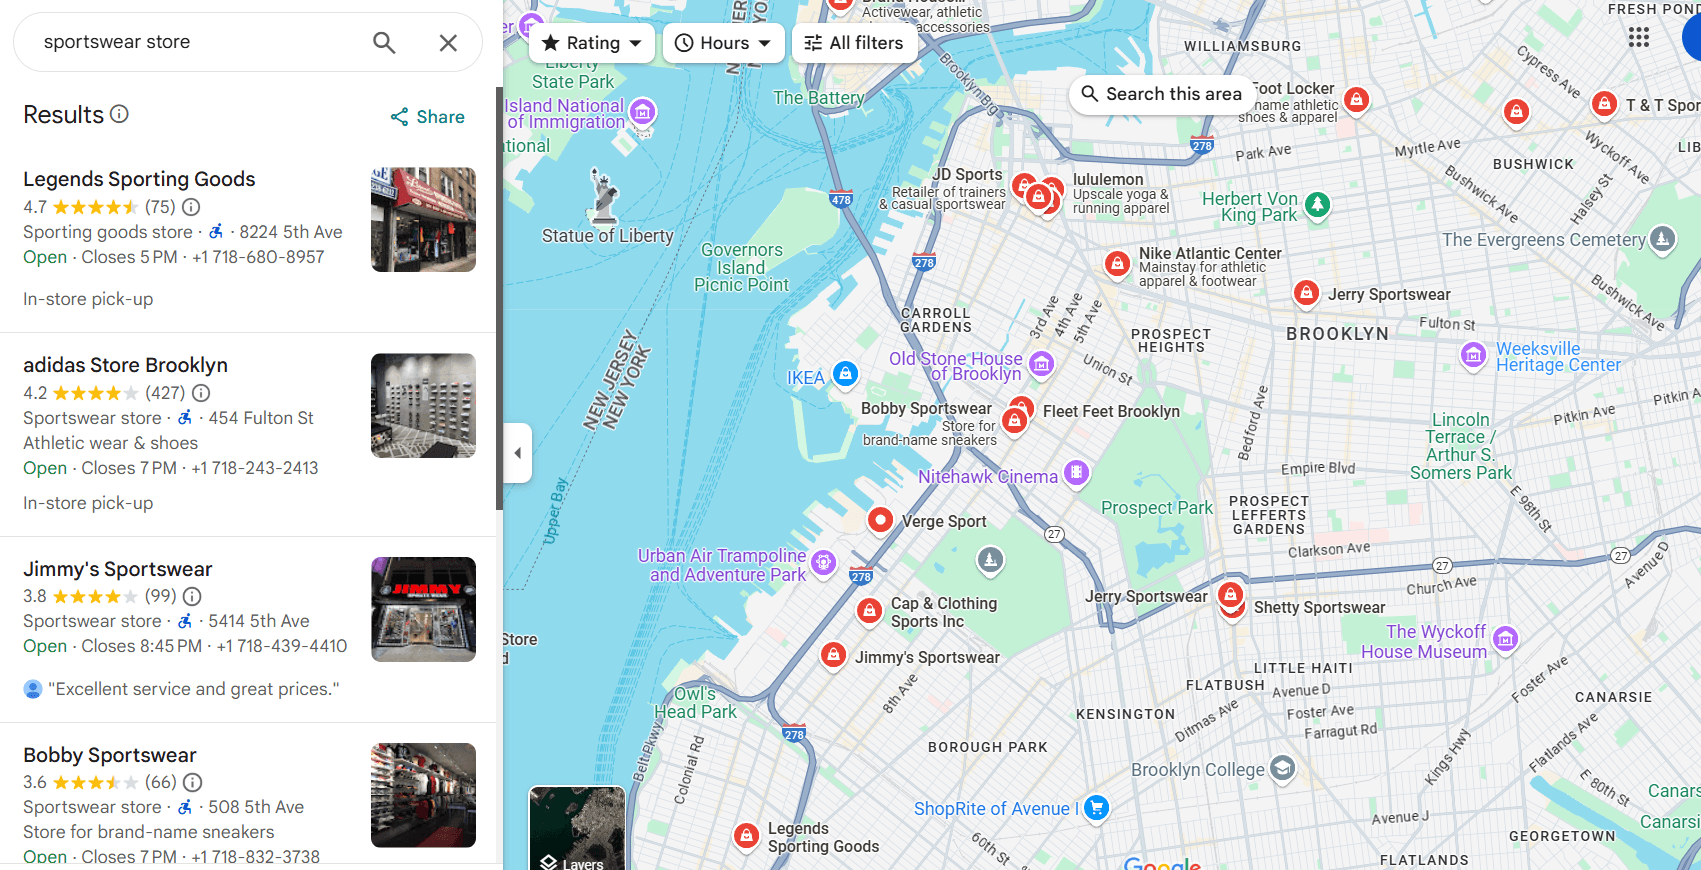Click Weeksville Heritage Center pin
This screenshot has width=1701, height=870.
[1473, 355]
